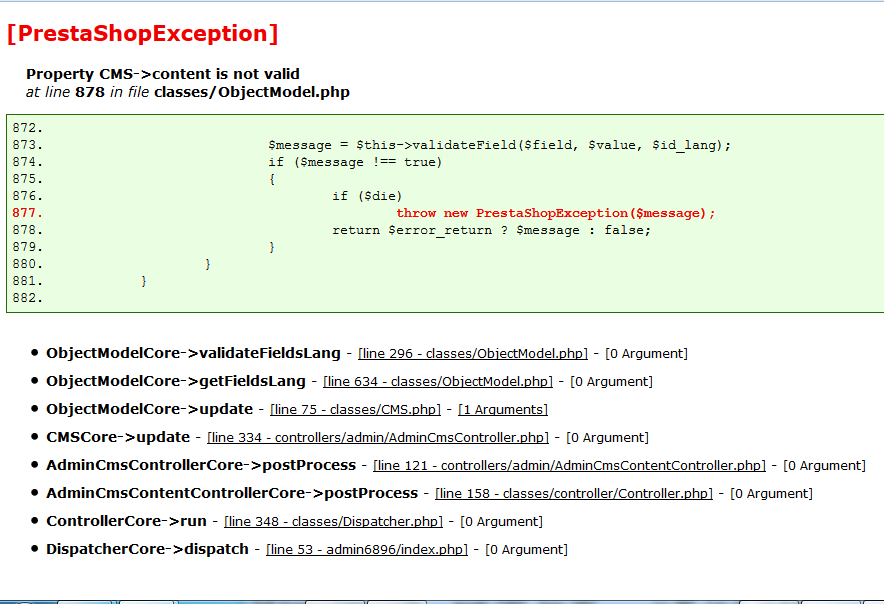Click code line 873 validateField statement
The width and height of the screenshot is (884, 604).
tap(500, 146)
